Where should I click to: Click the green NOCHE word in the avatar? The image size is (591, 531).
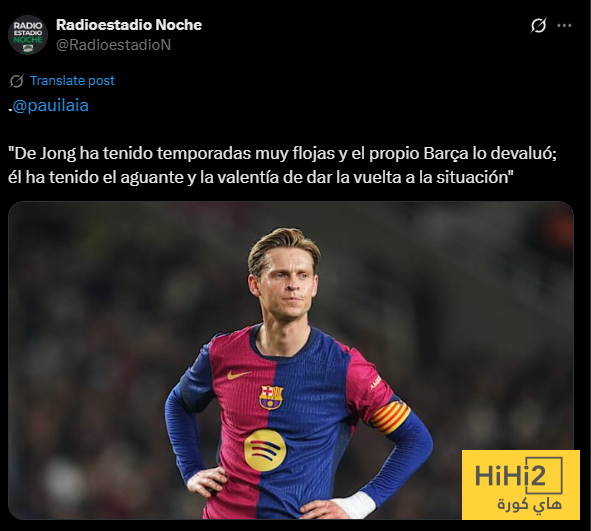click(x=28, y=40)
